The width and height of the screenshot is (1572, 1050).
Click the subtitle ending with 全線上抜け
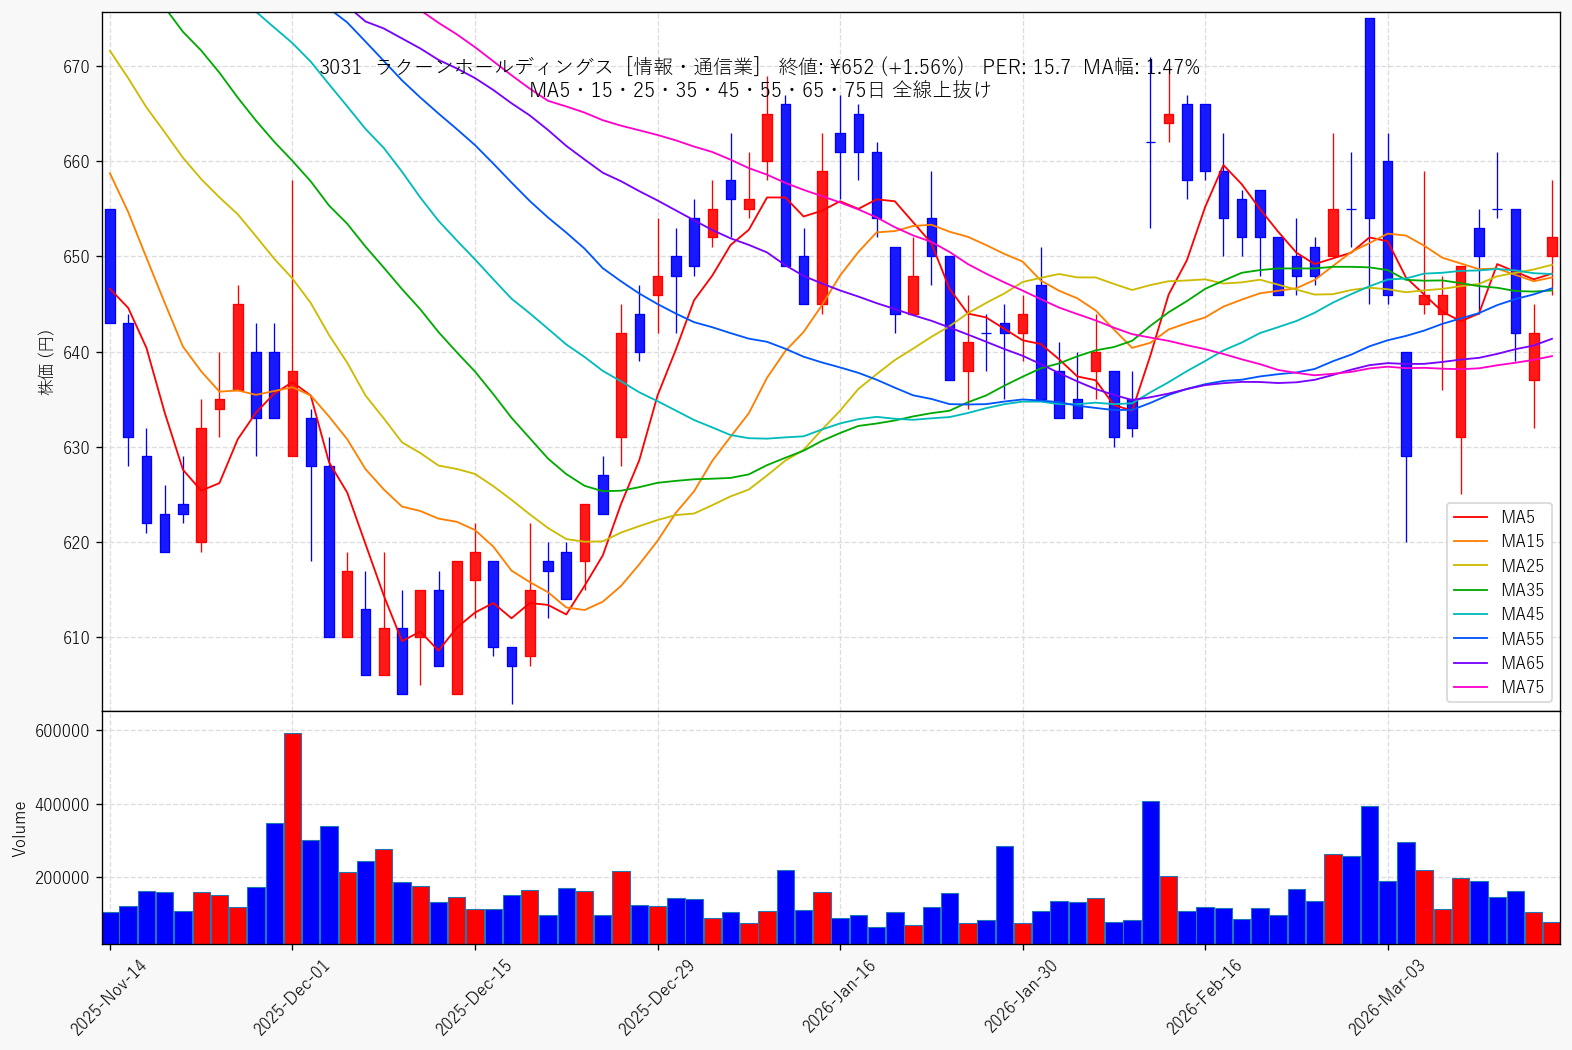pyautogui.click(x=760, y=90)
